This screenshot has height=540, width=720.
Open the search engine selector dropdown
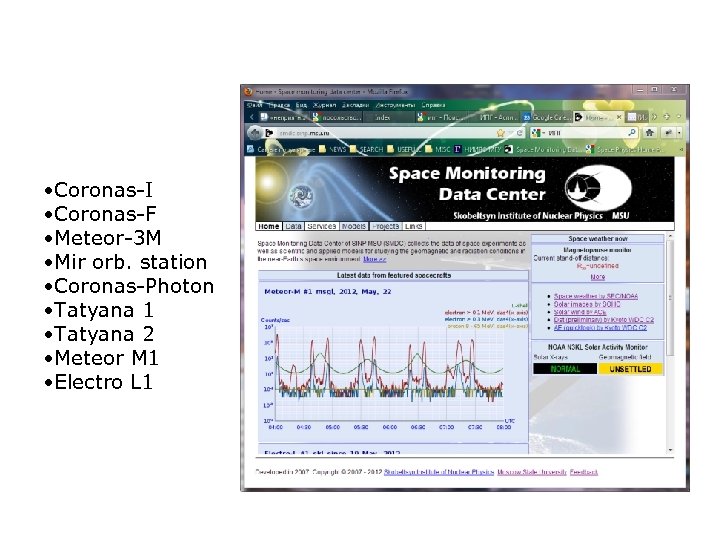(537, 133)
